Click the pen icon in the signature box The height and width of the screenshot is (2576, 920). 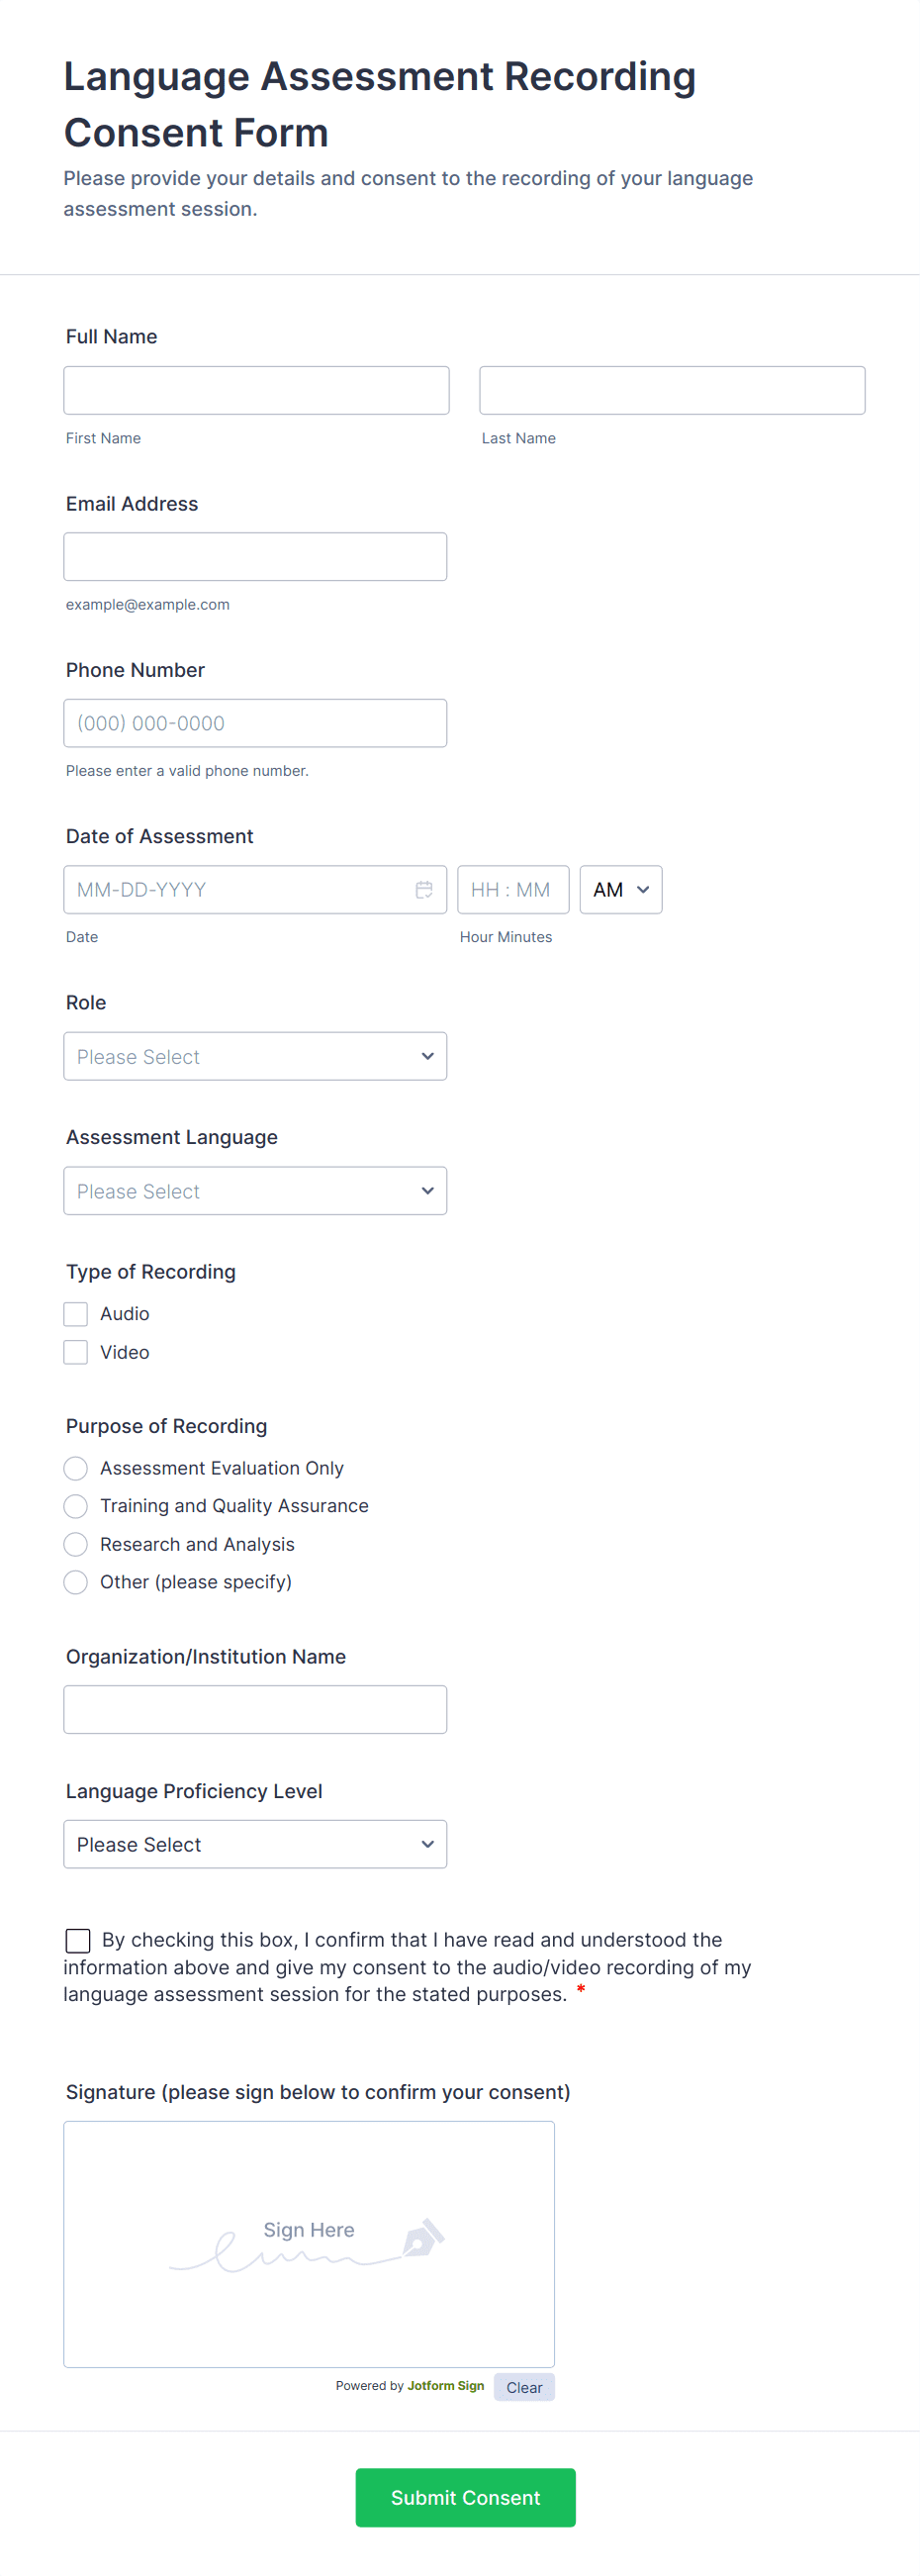point(423,2238)
